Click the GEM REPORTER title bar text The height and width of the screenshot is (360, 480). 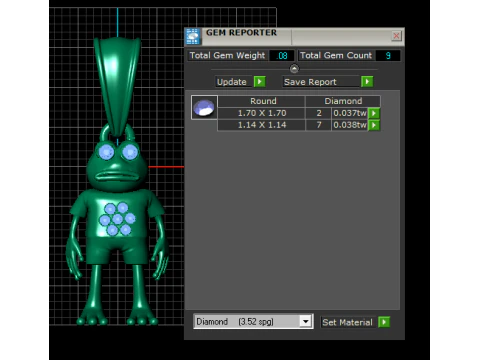(x=241, y=33)
